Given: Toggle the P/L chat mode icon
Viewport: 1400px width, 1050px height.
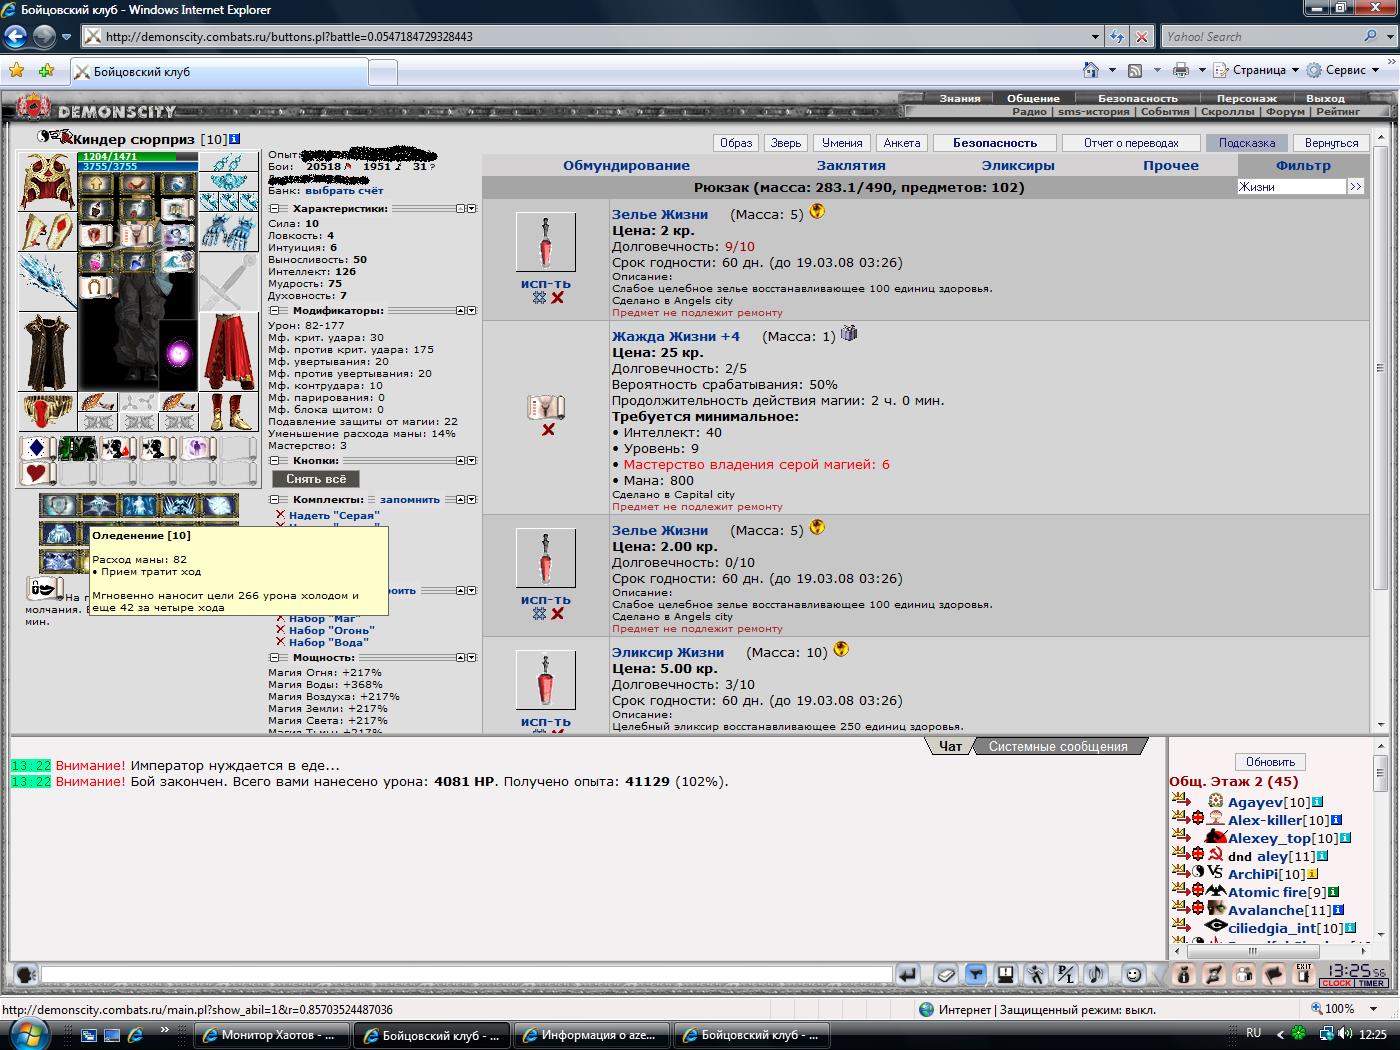Looking at the screenshot, I should tap(1066, 974).
